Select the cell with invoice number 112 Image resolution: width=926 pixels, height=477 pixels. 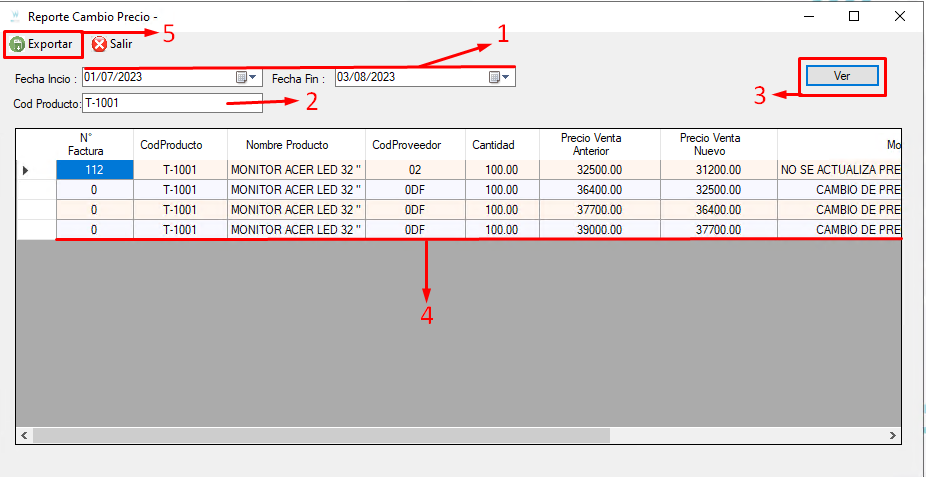[x=94, y=170]
